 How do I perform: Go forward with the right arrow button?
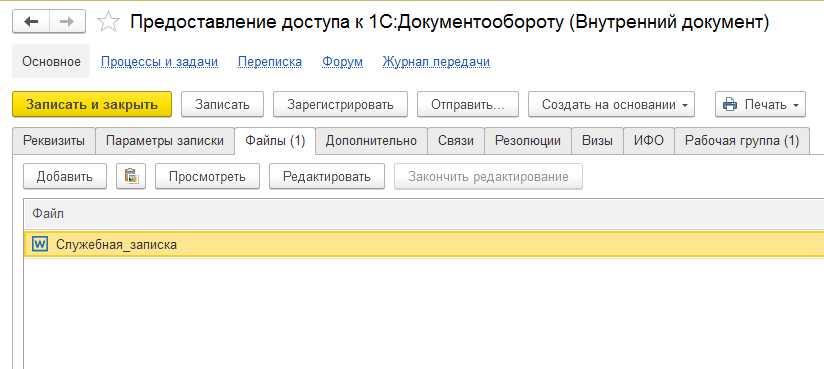(69, 22)
